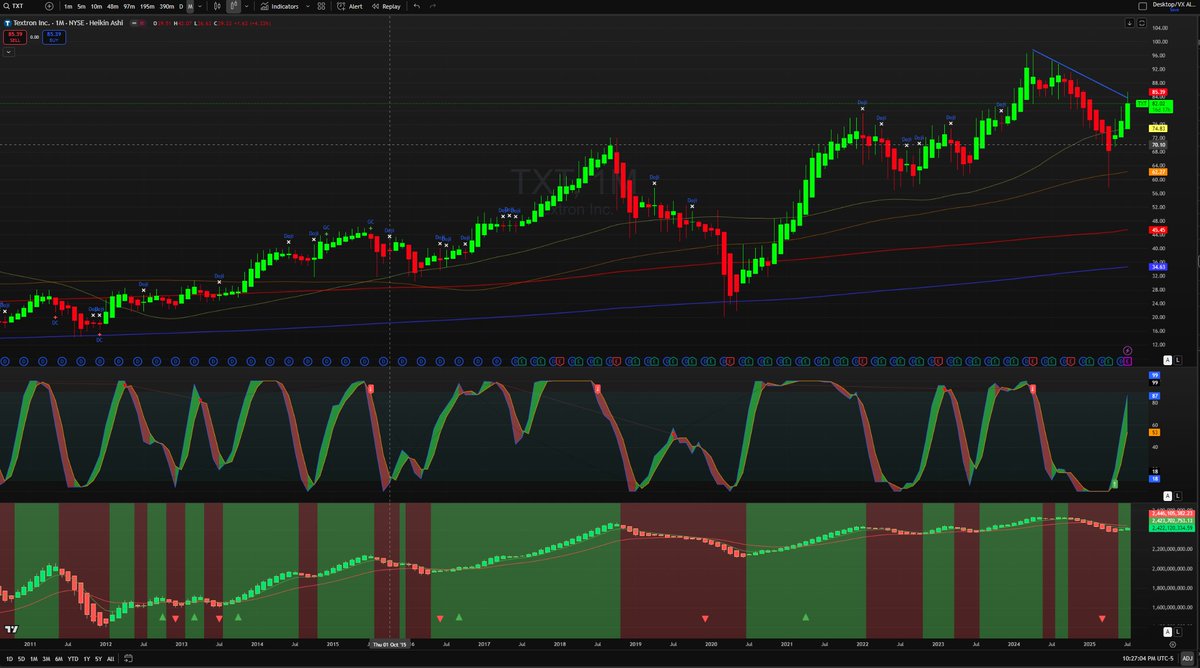Screen dimensions: 1200x668
Task: Toggle log scale L on oscillator pane
Action: tap(1178, 495)
